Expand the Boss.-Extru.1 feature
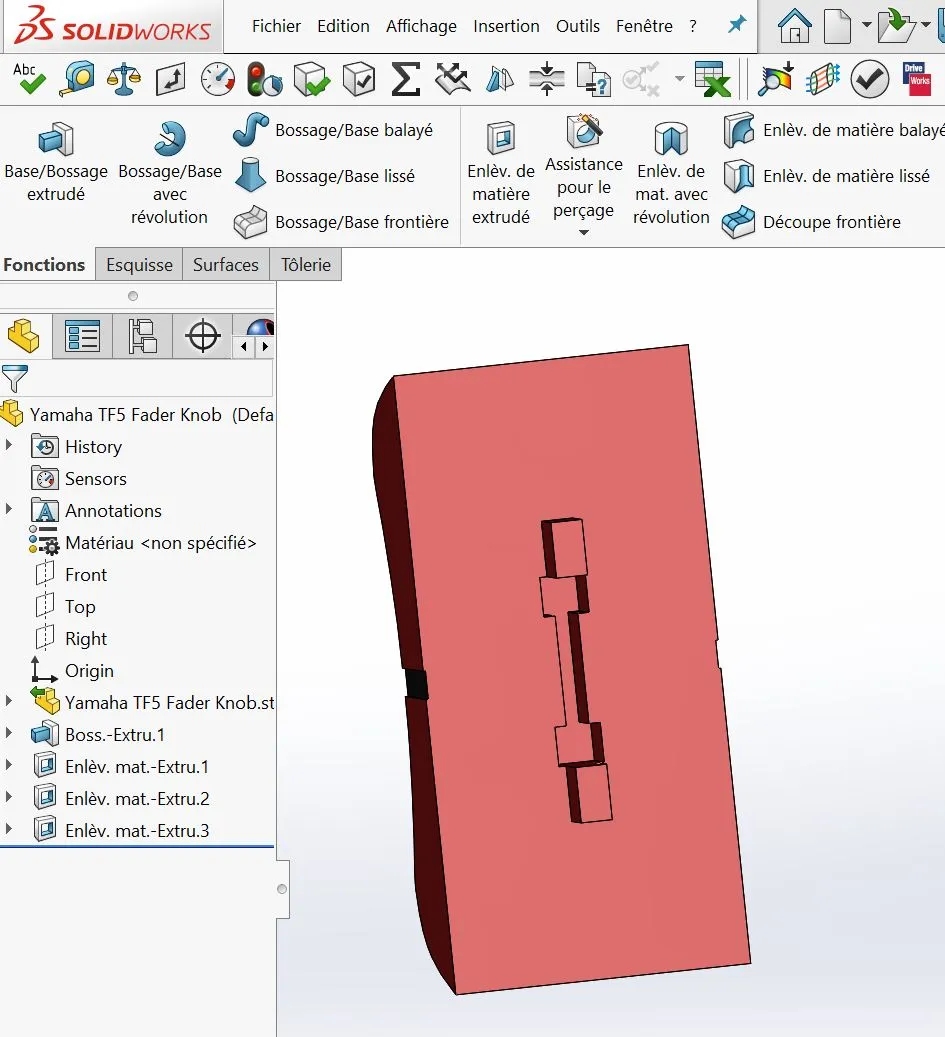This screenshot has height=1037, width=945. pyautogui.click(x=9, y=733)
